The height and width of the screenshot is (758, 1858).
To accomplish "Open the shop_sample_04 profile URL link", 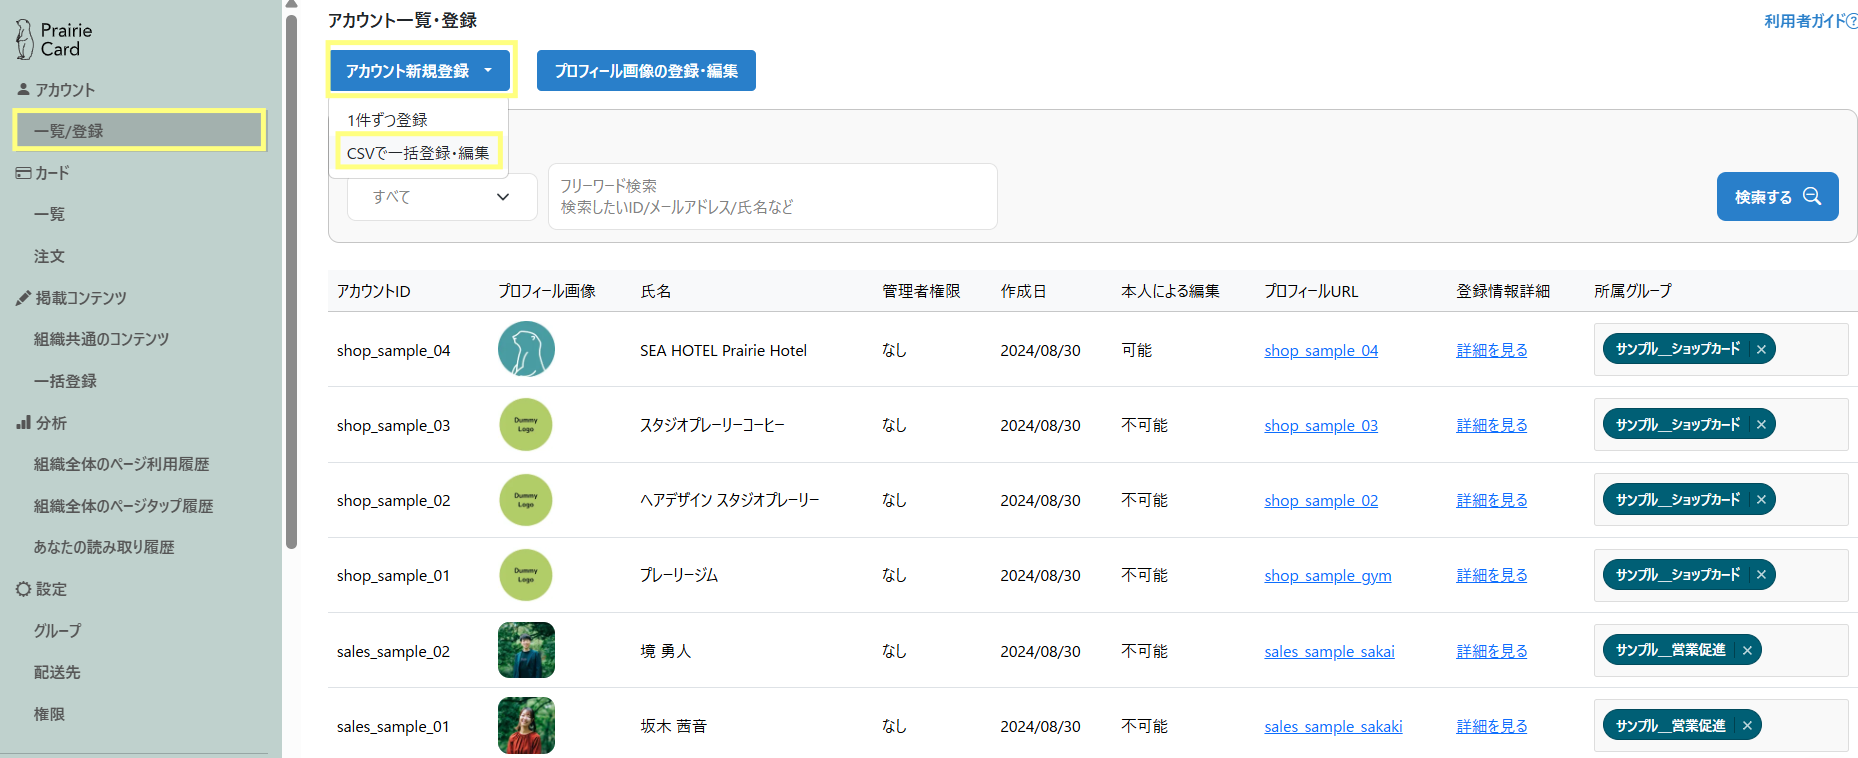I will pos(1320,351).
